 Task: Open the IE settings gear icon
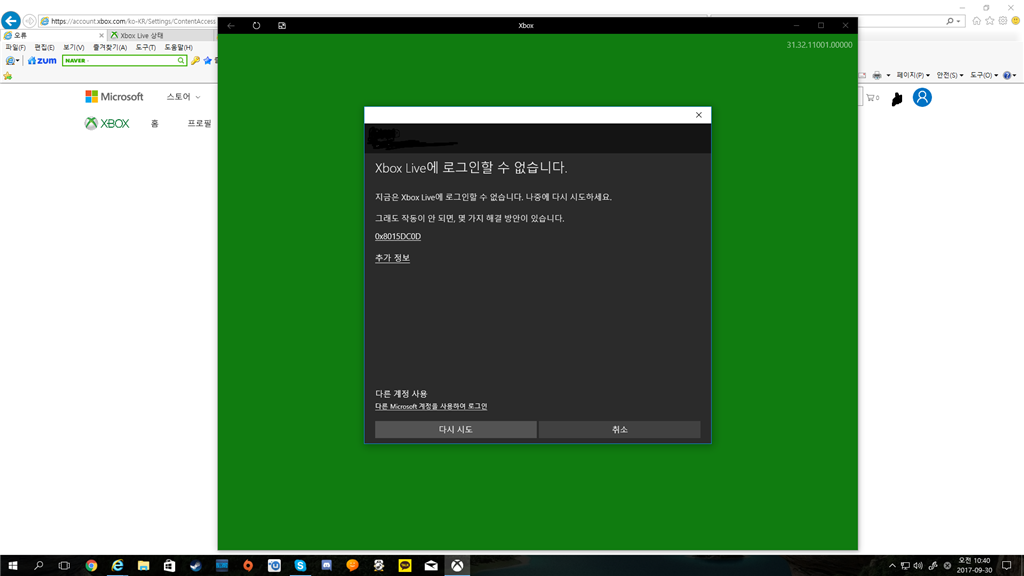[x=1002, y=21]
